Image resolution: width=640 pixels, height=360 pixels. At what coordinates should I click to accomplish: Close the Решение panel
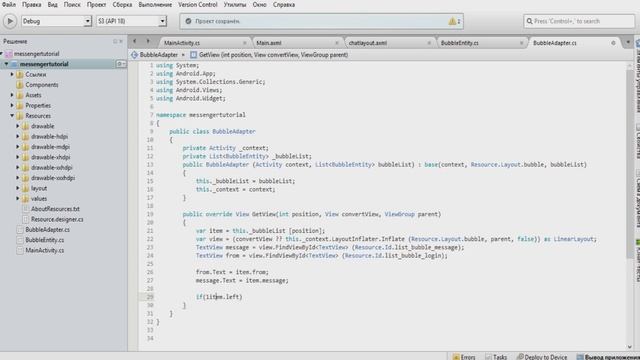click(x=121, y=41)
